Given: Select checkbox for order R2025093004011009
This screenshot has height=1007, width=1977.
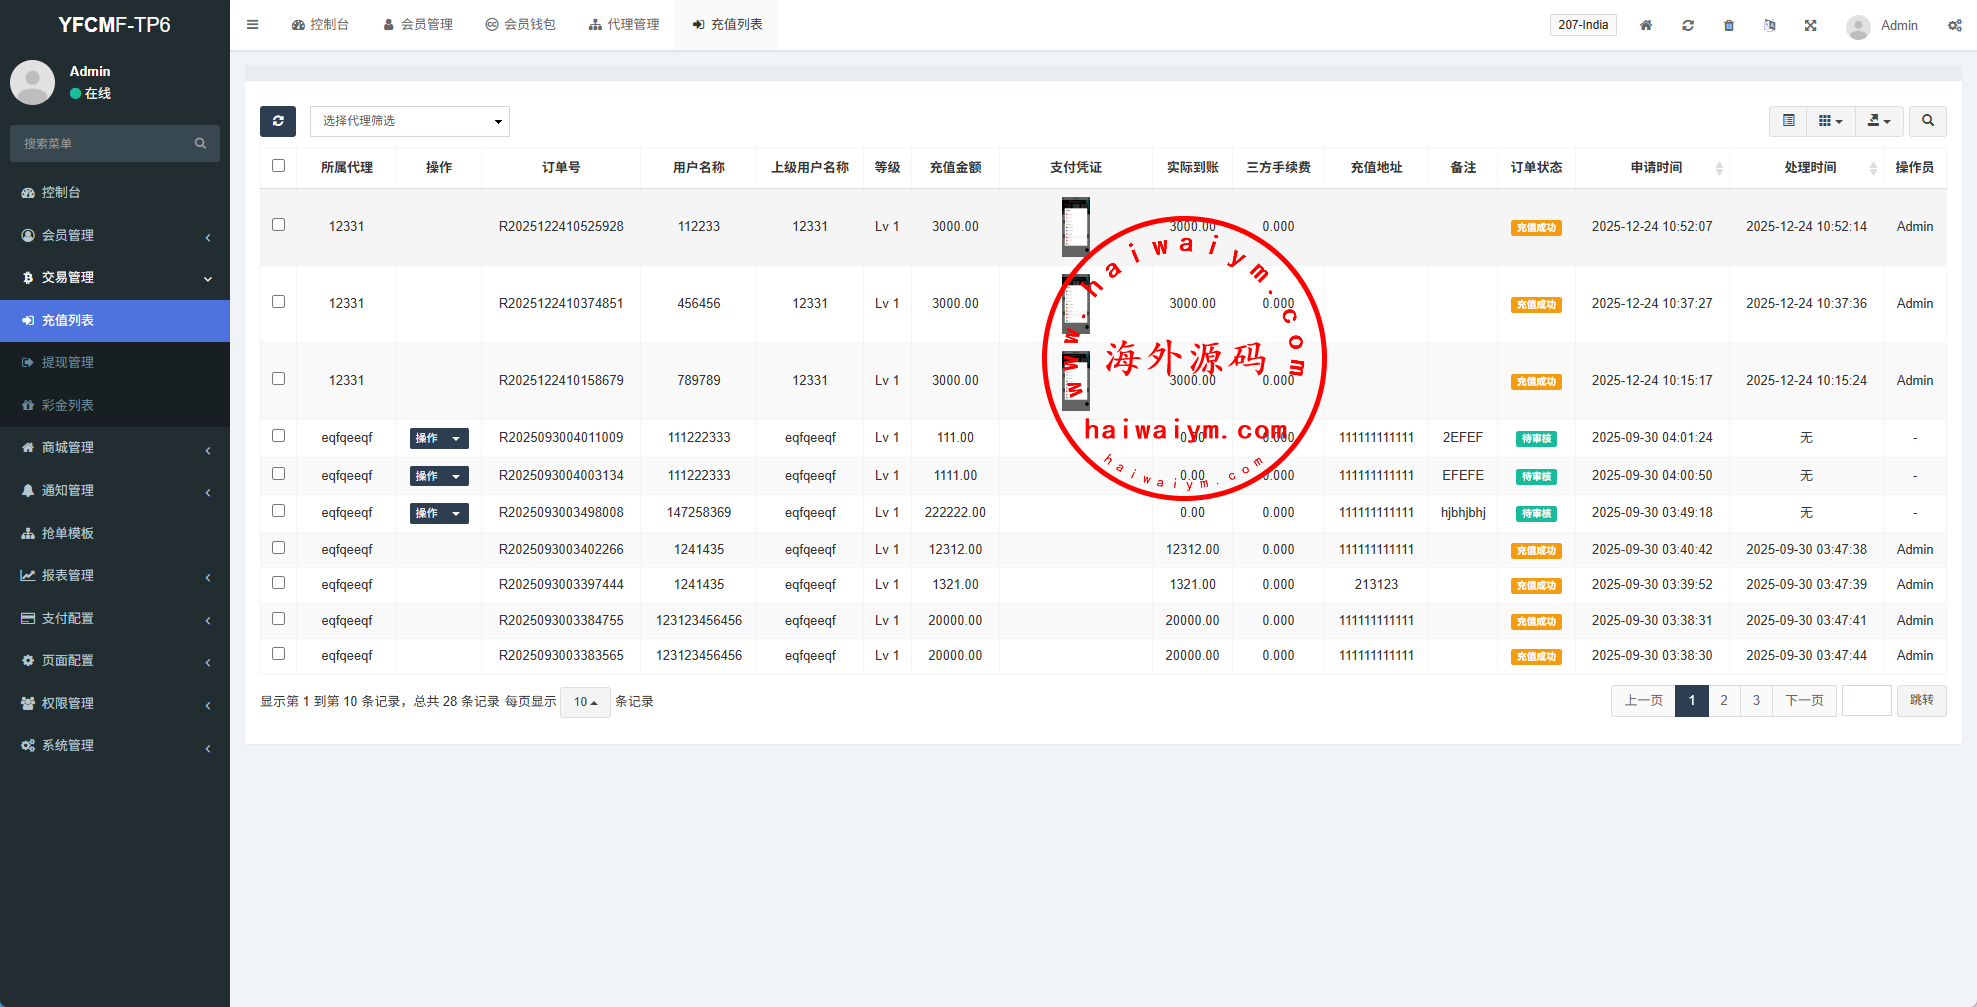Looking at the screenshot, I should coord(279,436).
